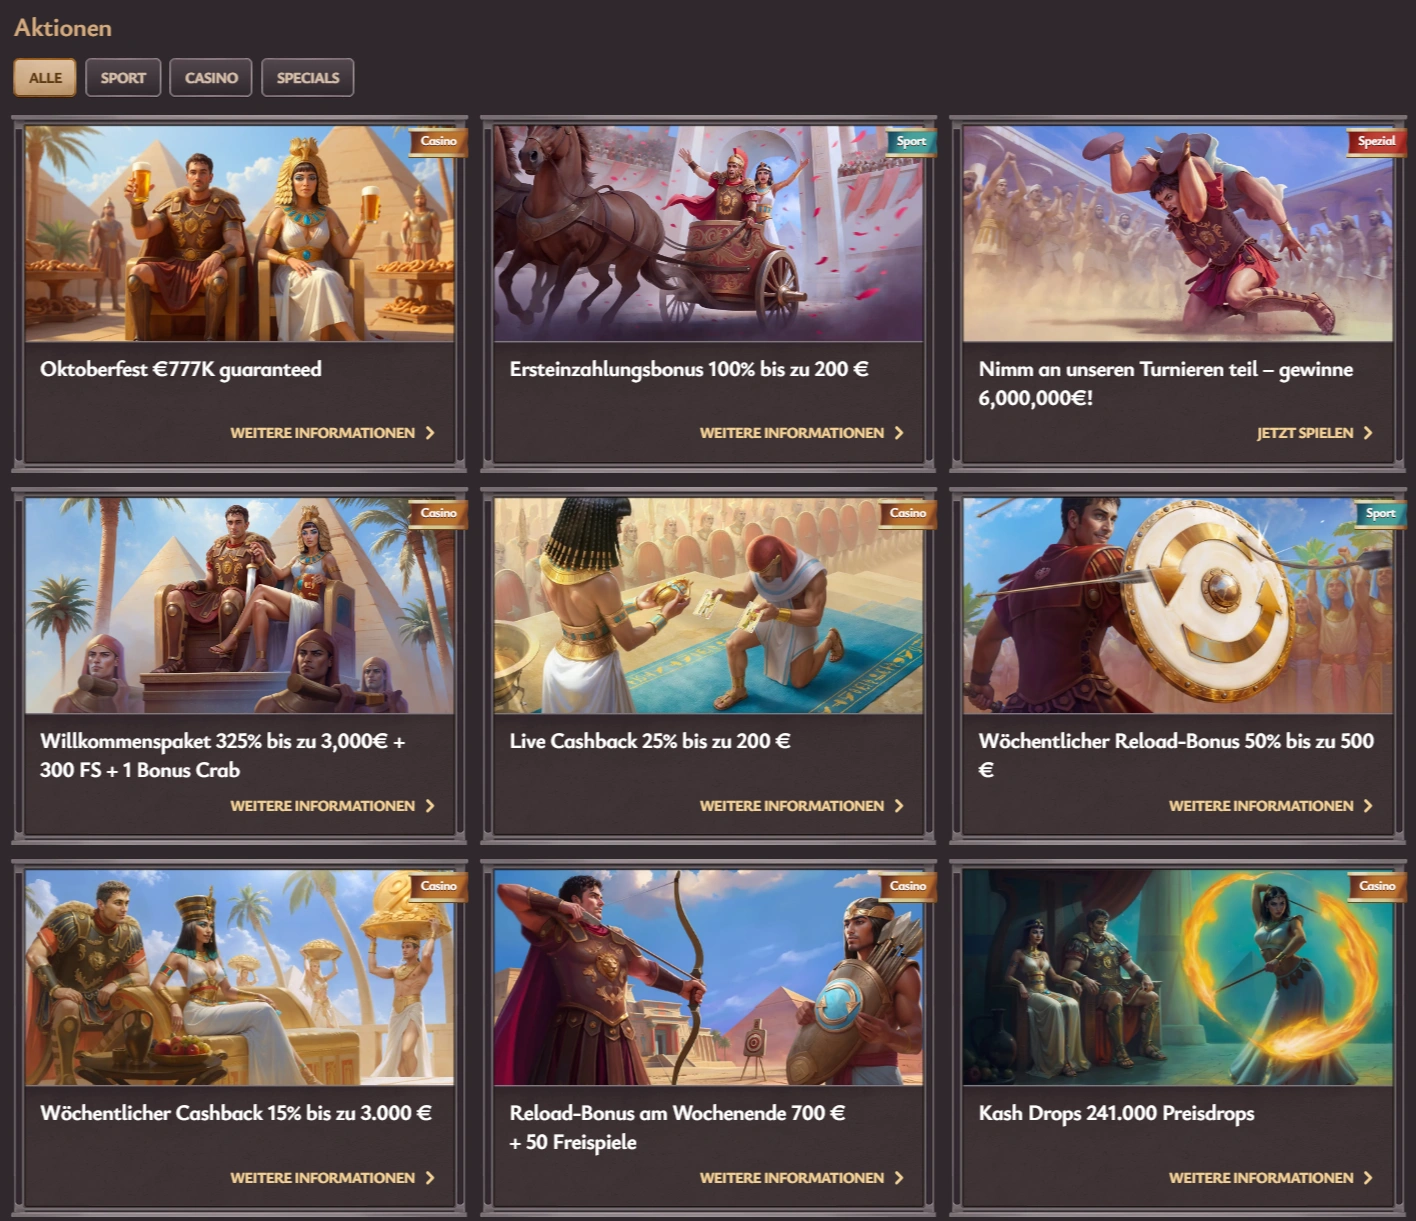Expand the Oktoberfest €777K promotion details

pyautogui.click(x=322, y=433)
